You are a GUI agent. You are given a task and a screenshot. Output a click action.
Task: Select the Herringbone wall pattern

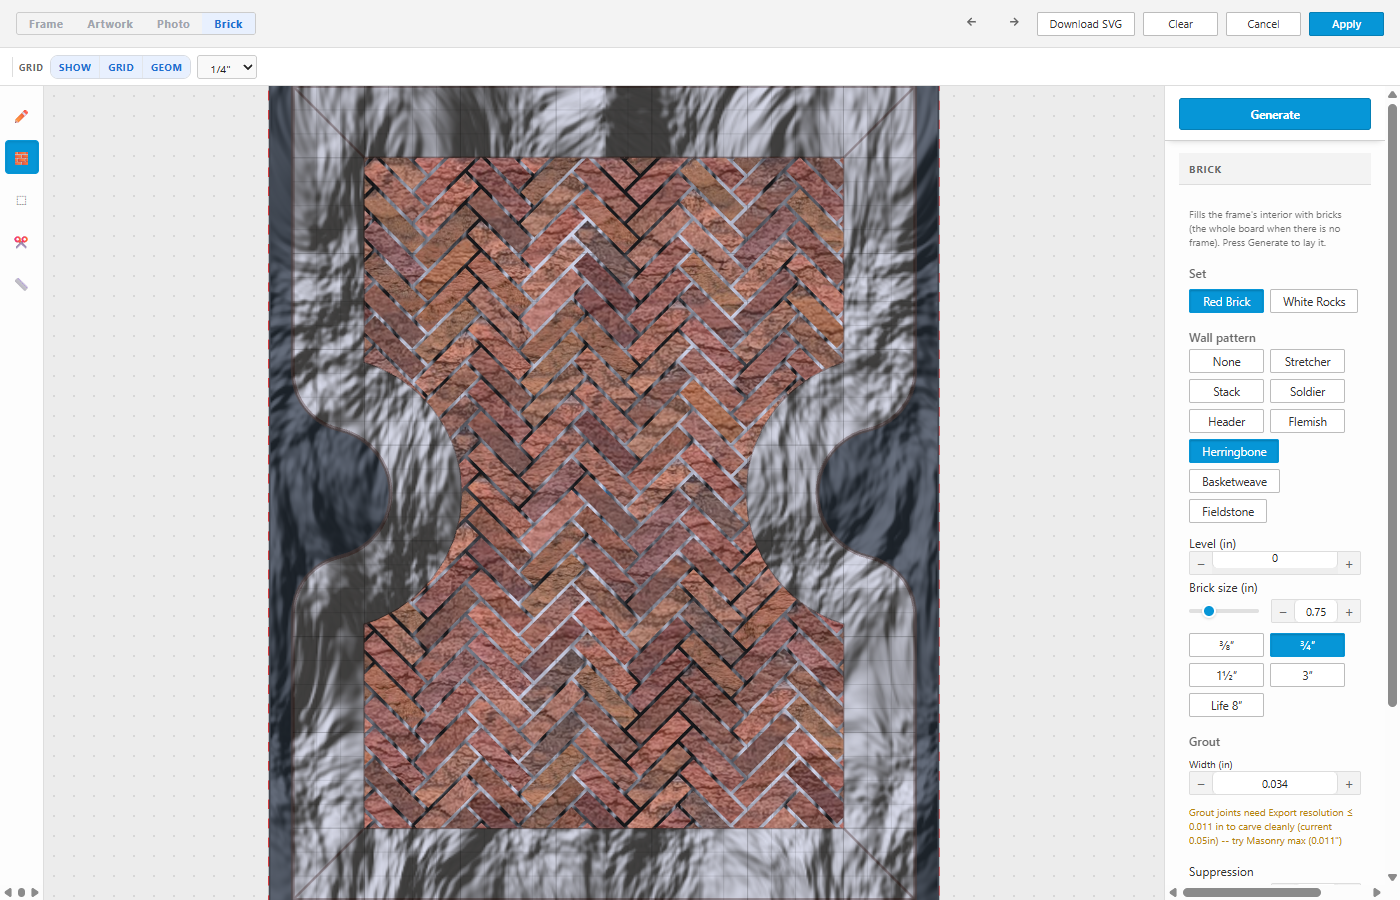[1234, 452]
